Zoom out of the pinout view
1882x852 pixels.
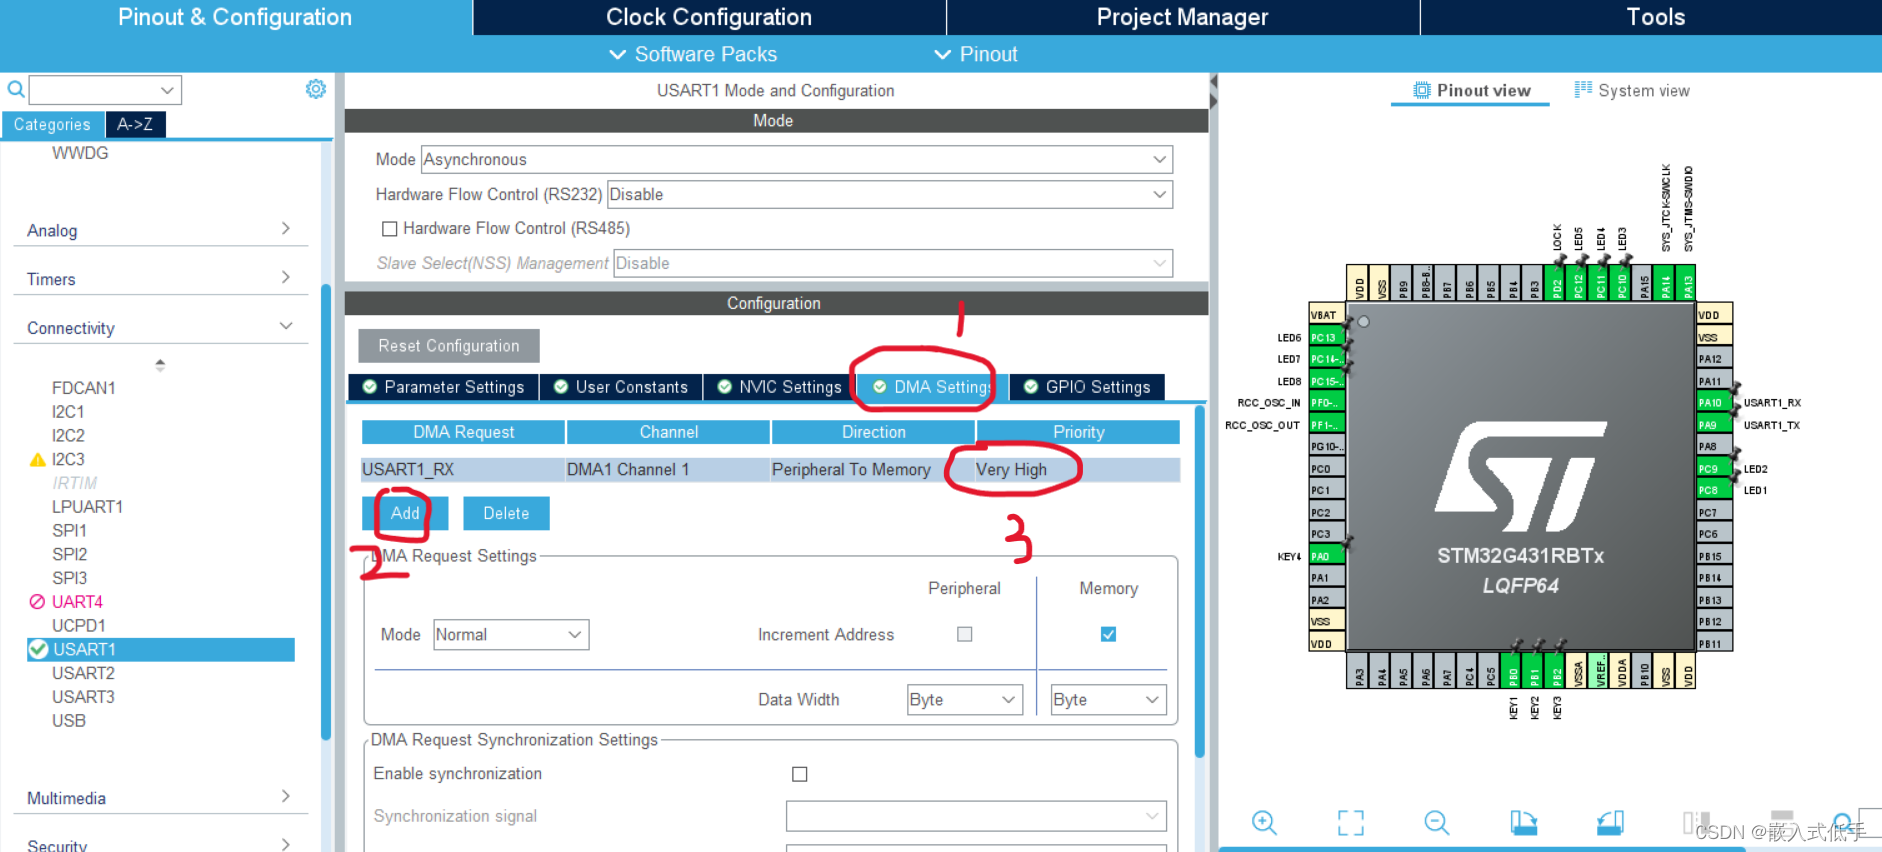pos(1437,822)
